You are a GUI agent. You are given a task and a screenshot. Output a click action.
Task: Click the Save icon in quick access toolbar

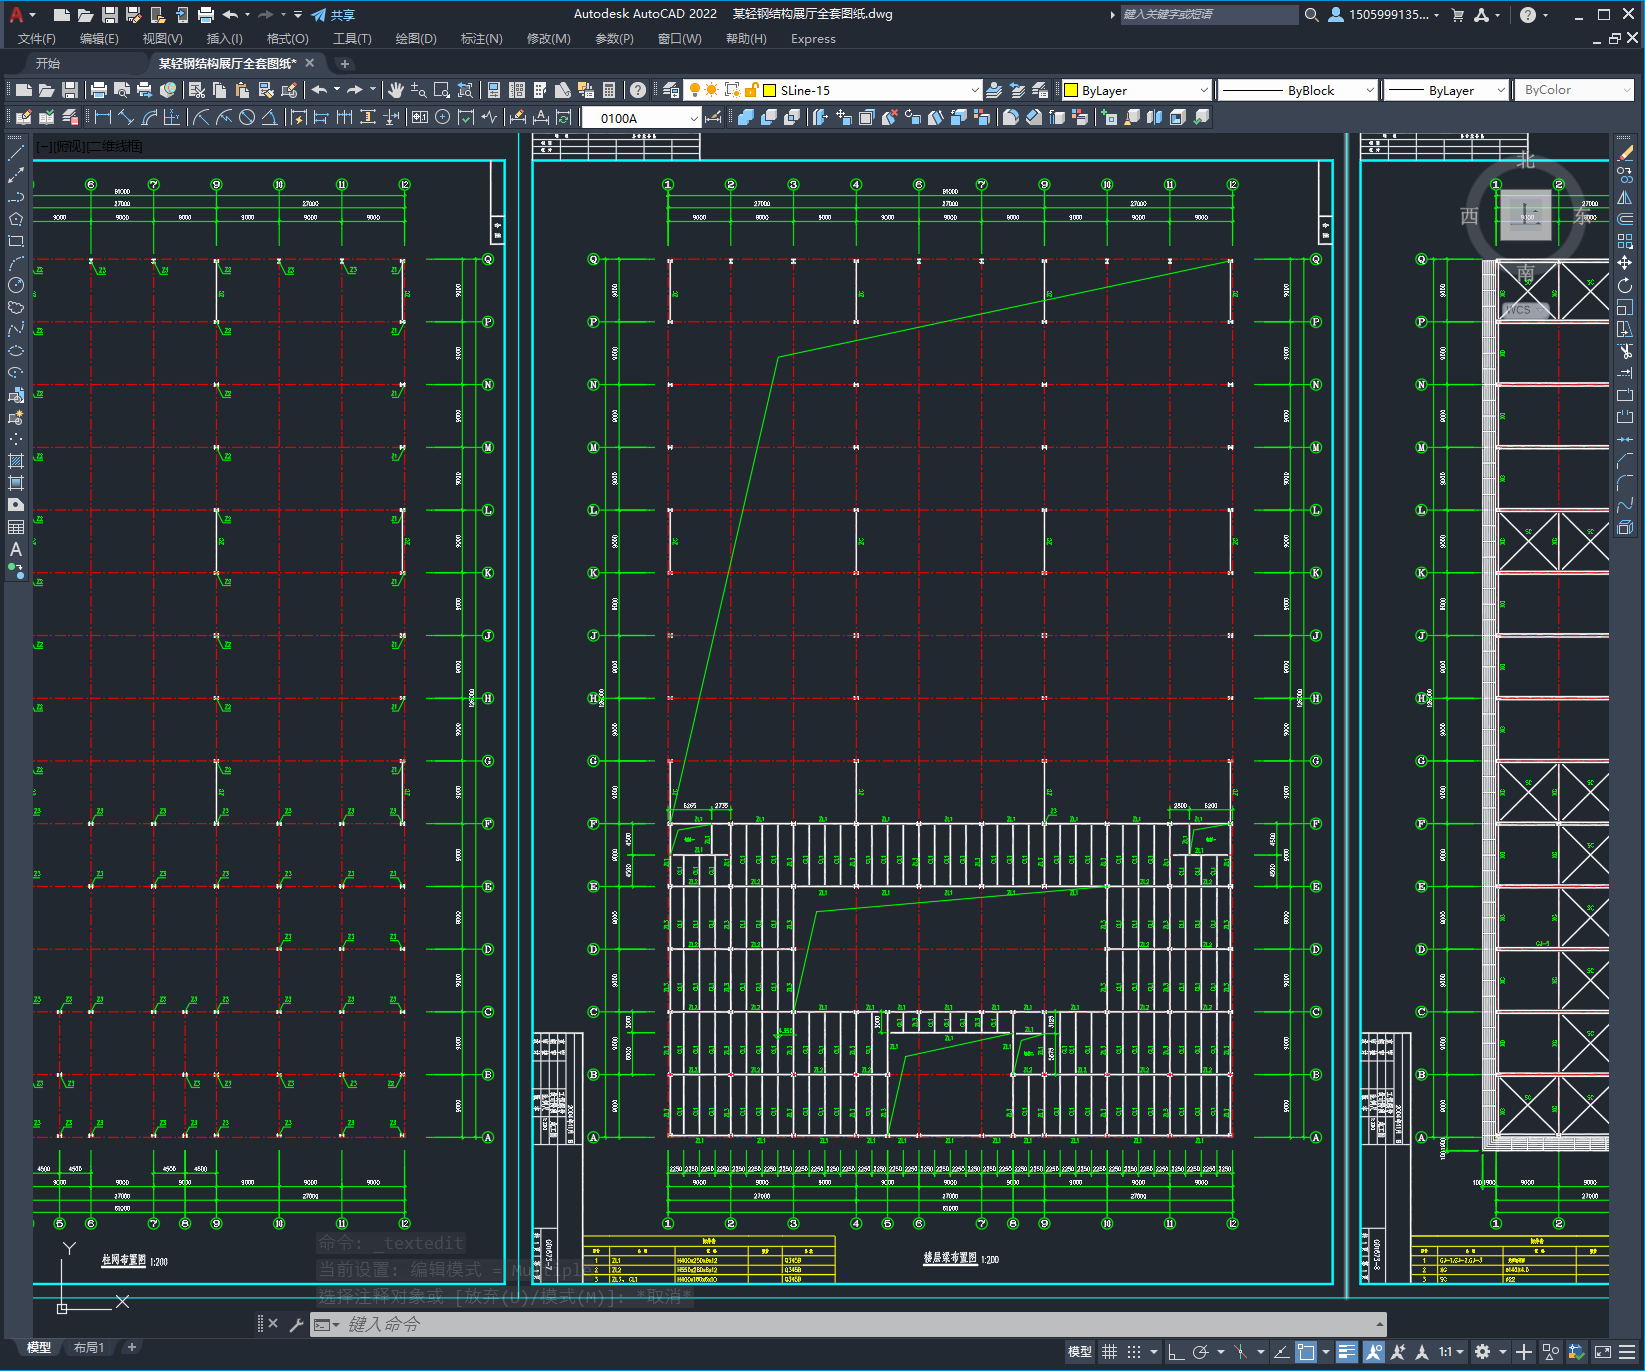[x=110, y=14]
